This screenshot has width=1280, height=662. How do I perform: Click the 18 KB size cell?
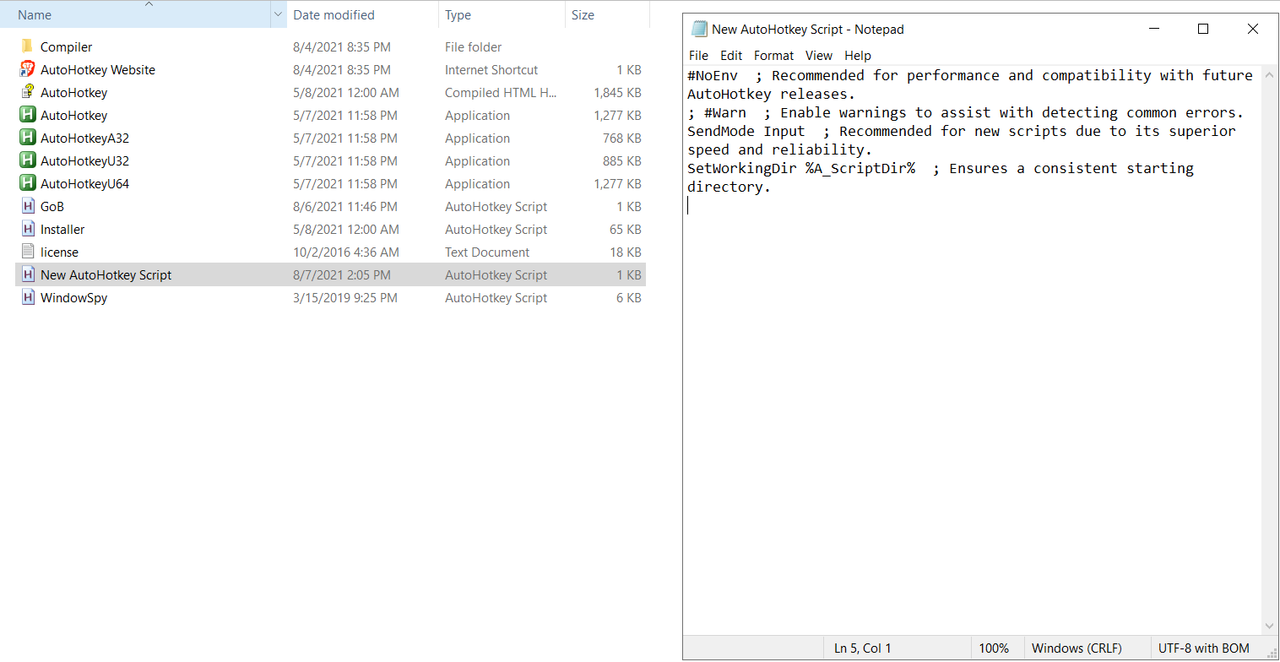point(626,252)
